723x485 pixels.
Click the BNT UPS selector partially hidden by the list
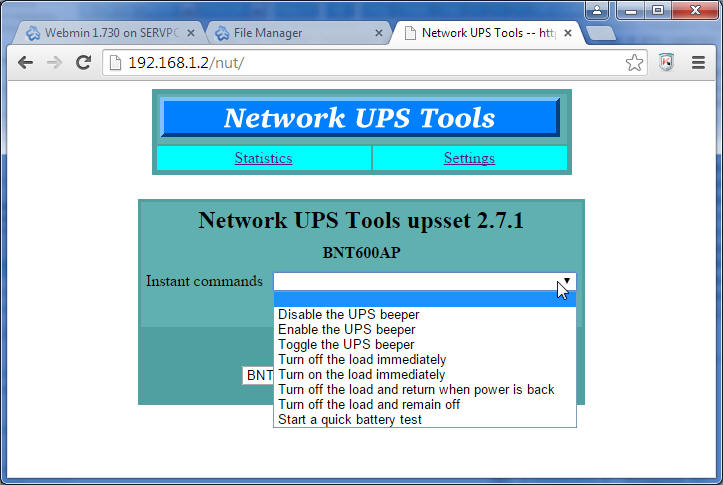point(258,375)
